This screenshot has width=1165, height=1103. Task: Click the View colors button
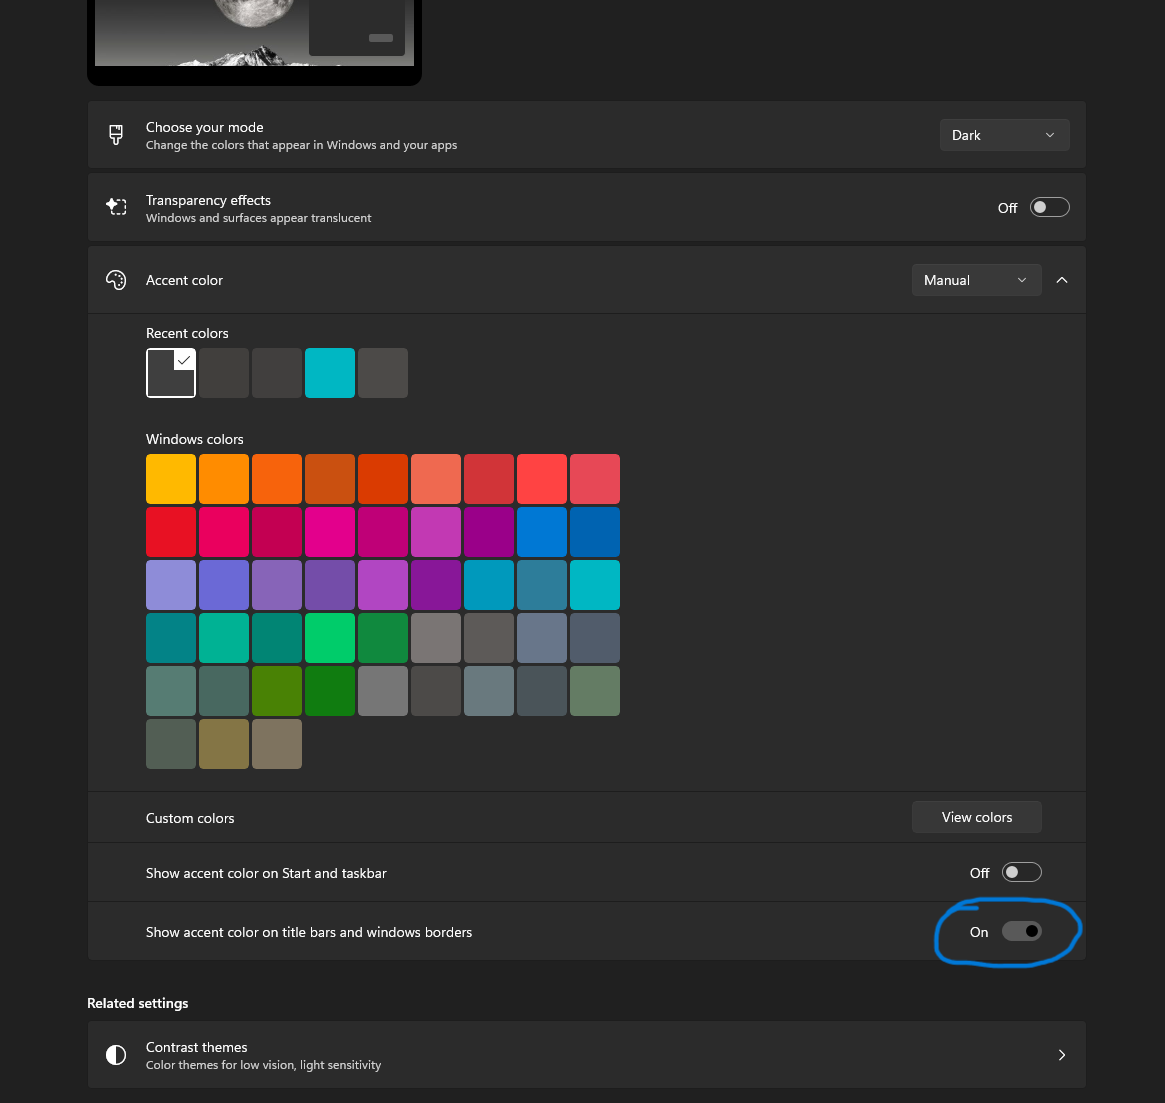click(x=976, y=817)
